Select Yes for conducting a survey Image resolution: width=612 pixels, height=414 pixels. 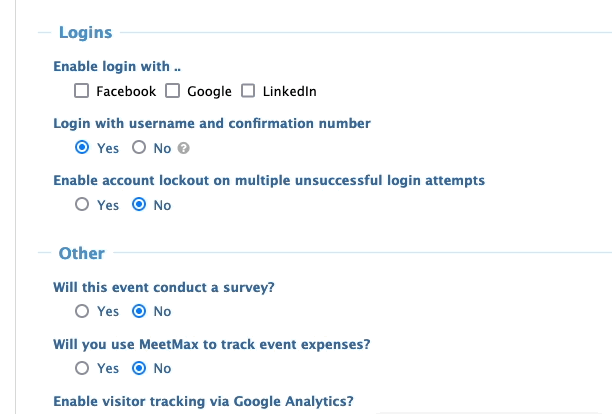coord(83,311)
